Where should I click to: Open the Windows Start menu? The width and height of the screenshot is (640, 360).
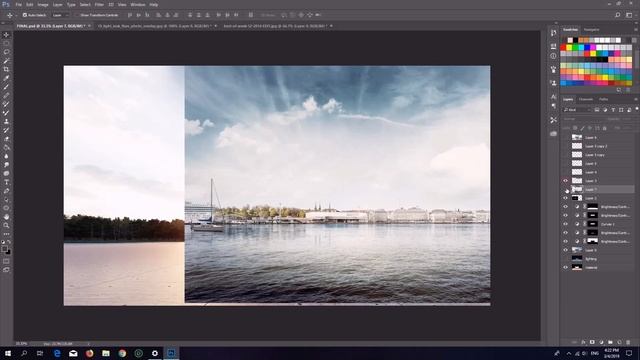pos(7,353)
